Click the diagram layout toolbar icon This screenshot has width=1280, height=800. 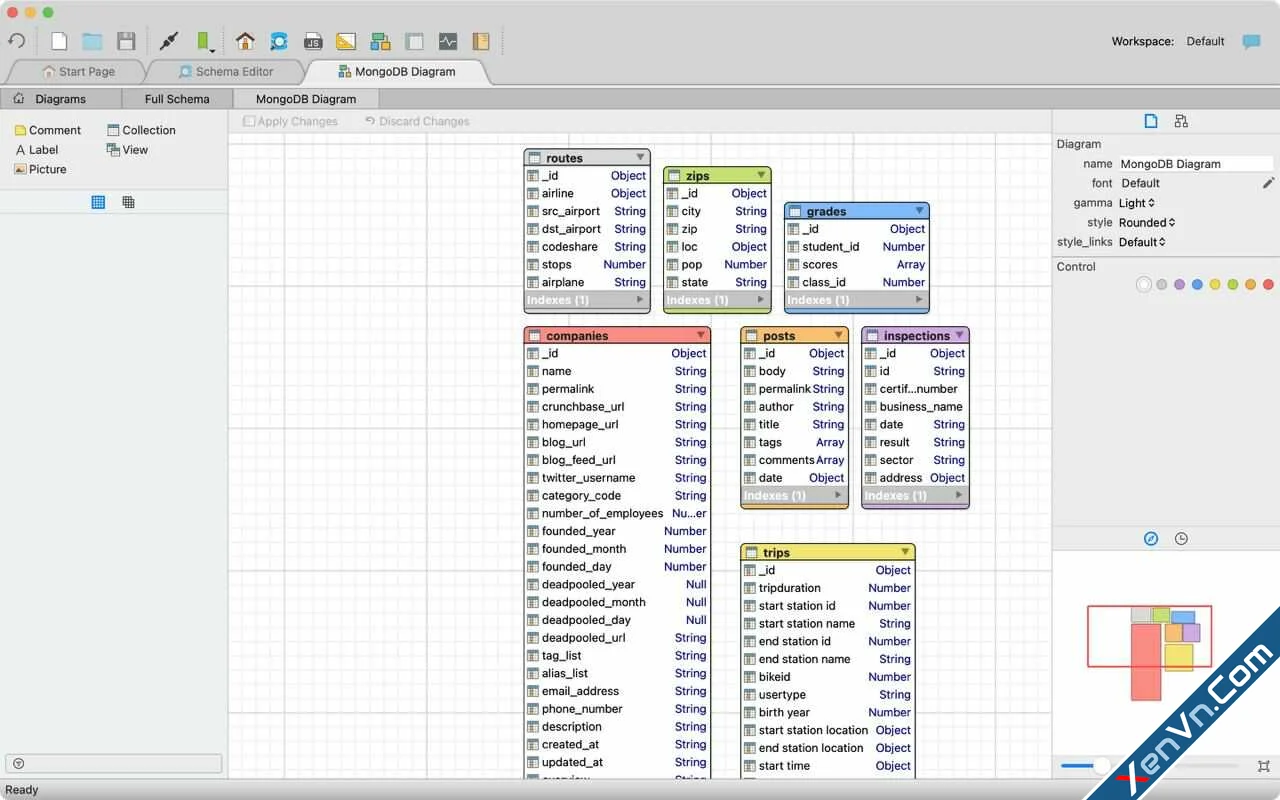pyautogui.click(x=380, y=41)
